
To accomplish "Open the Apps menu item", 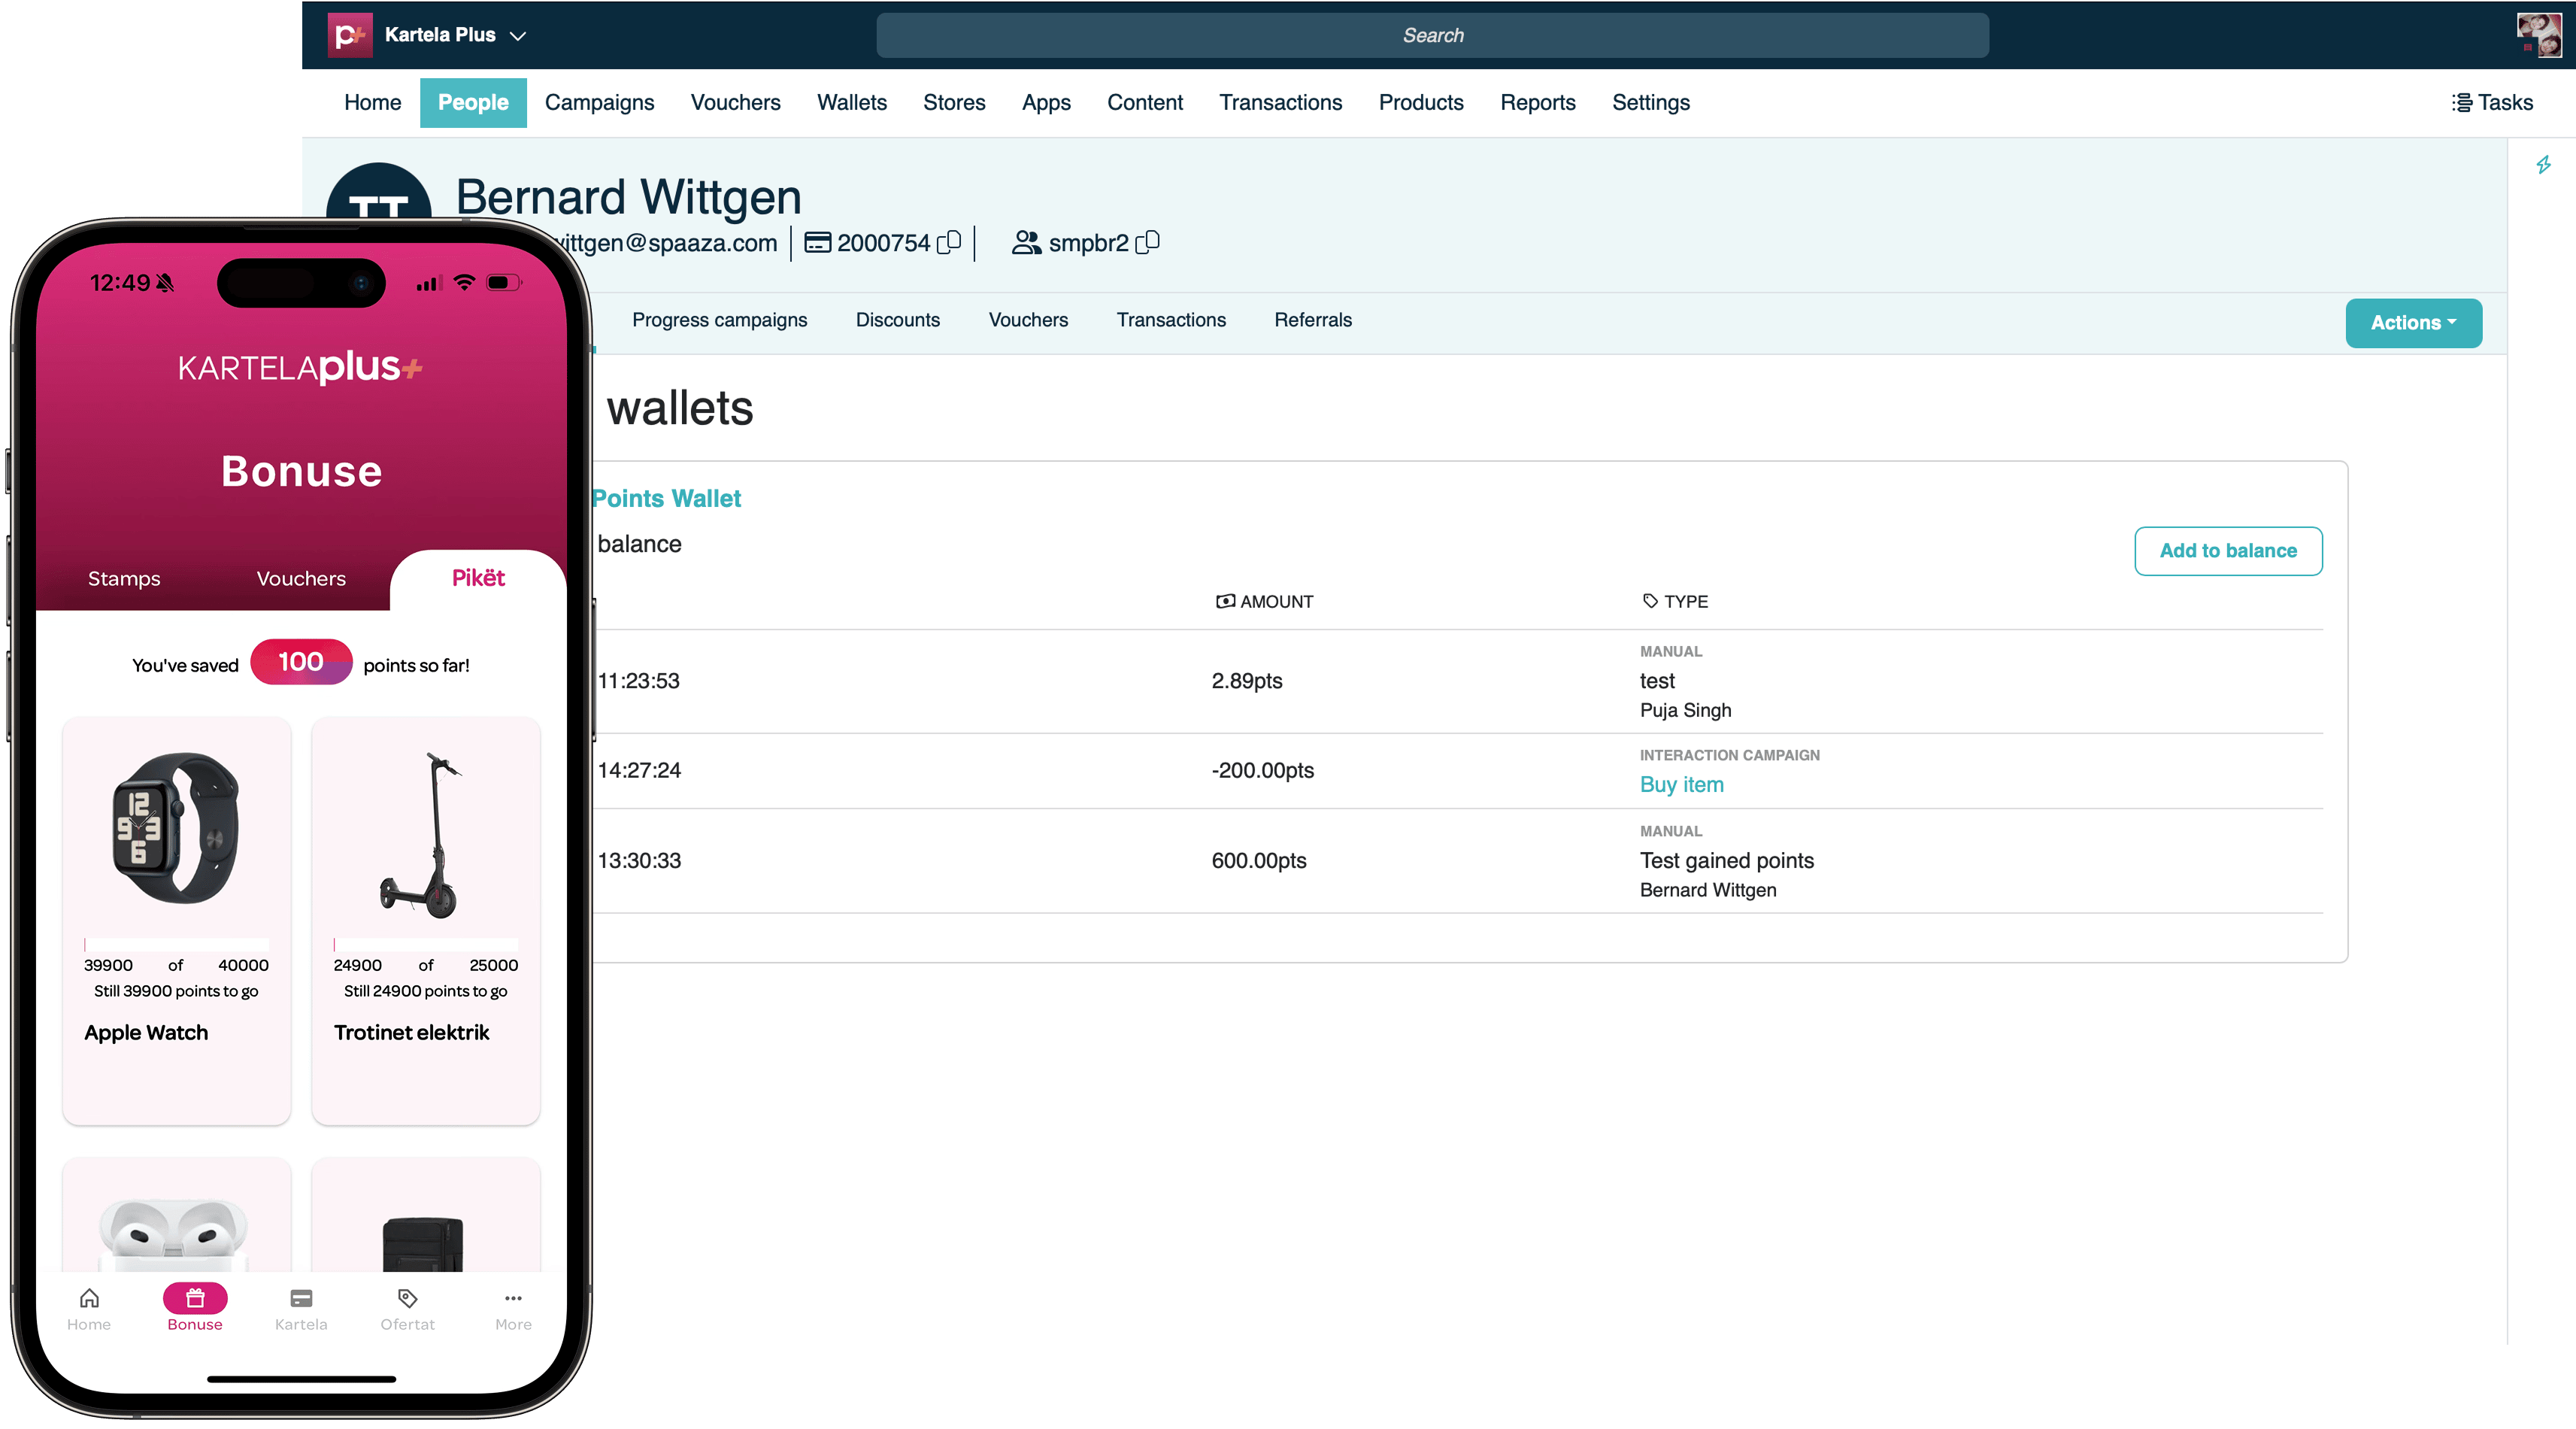I will pyautogui.click(x=1046, y=102).
